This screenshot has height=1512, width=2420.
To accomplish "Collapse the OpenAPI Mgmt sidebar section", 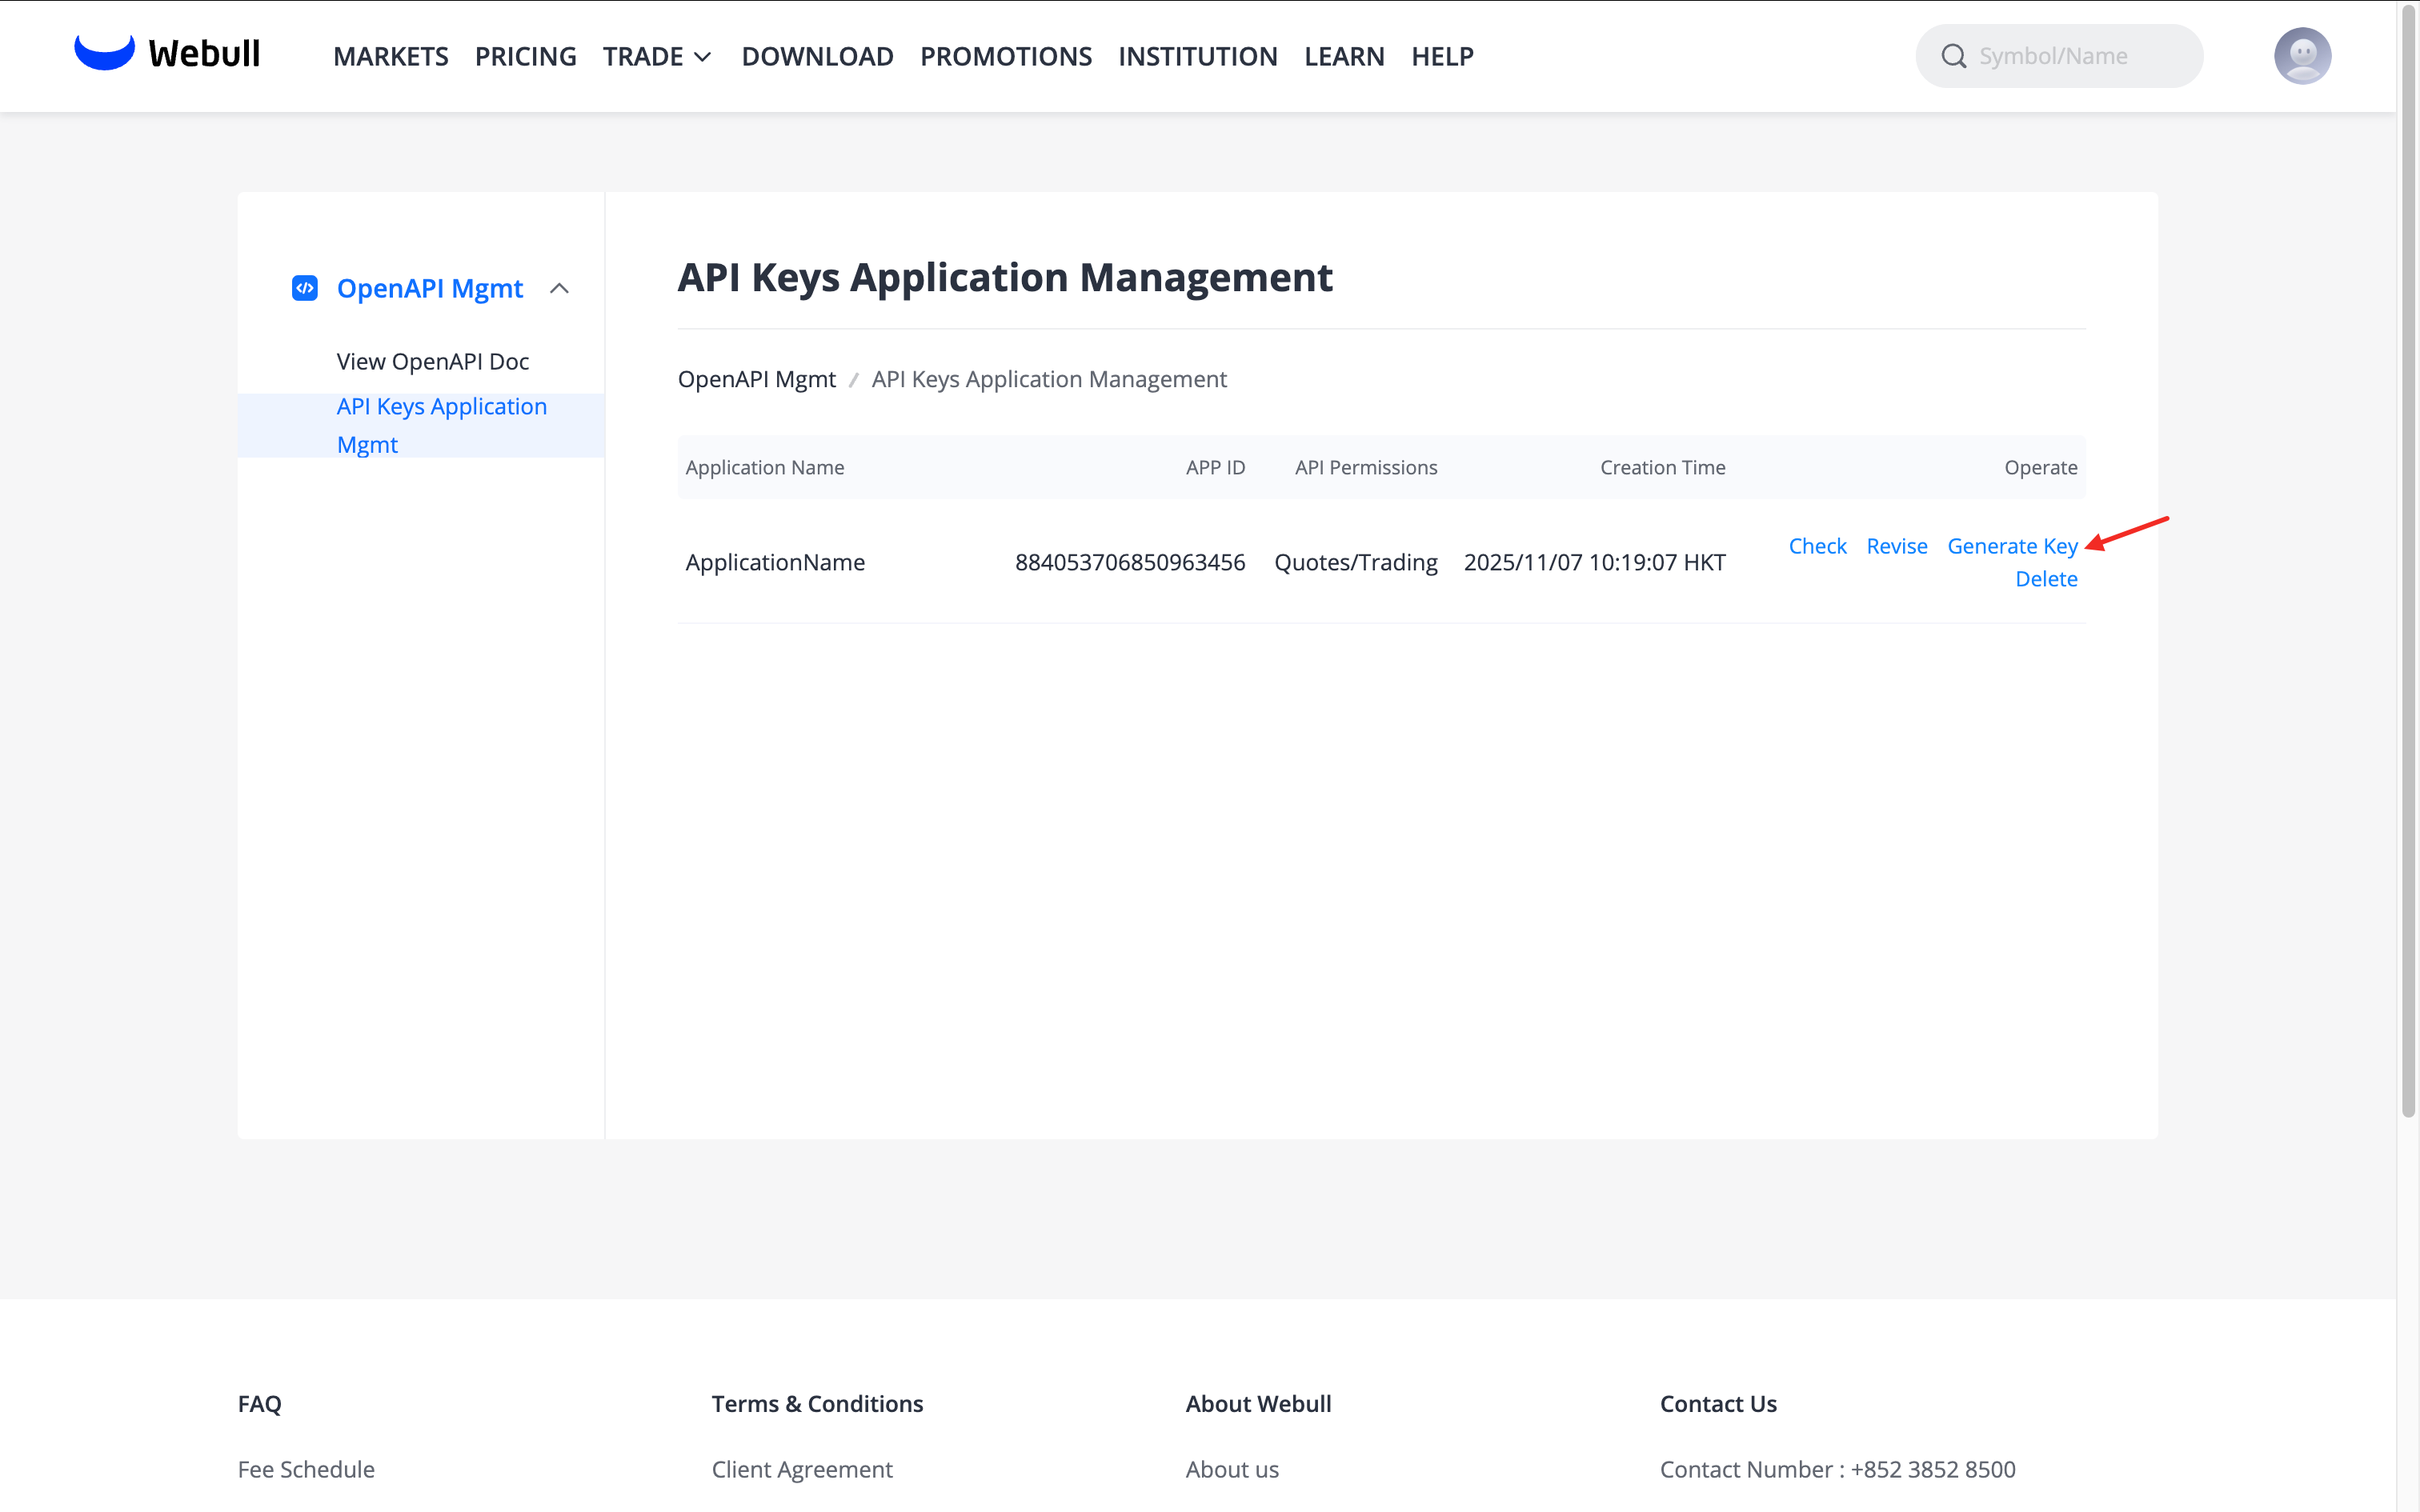I will (559, 288).
